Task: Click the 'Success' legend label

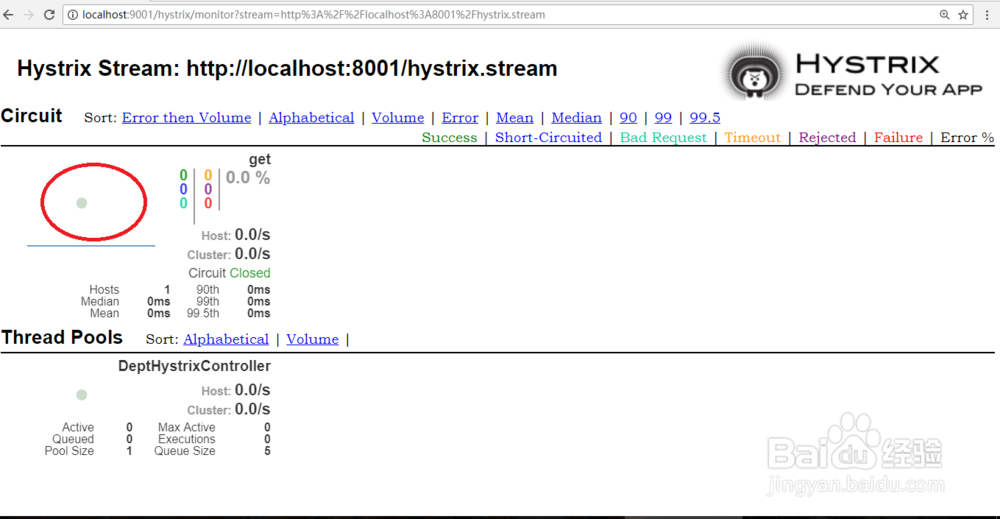Action: 449,138
